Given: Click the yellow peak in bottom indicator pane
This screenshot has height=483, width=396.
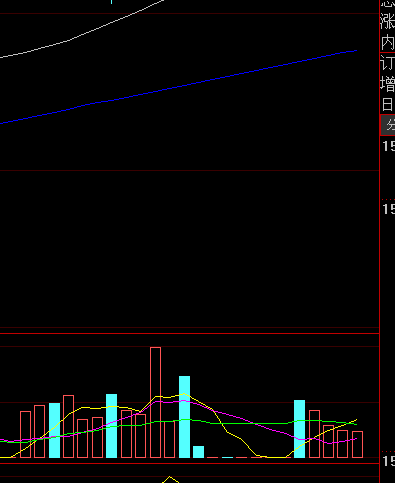Looking at the screenshot, I should tap(170, 479).
